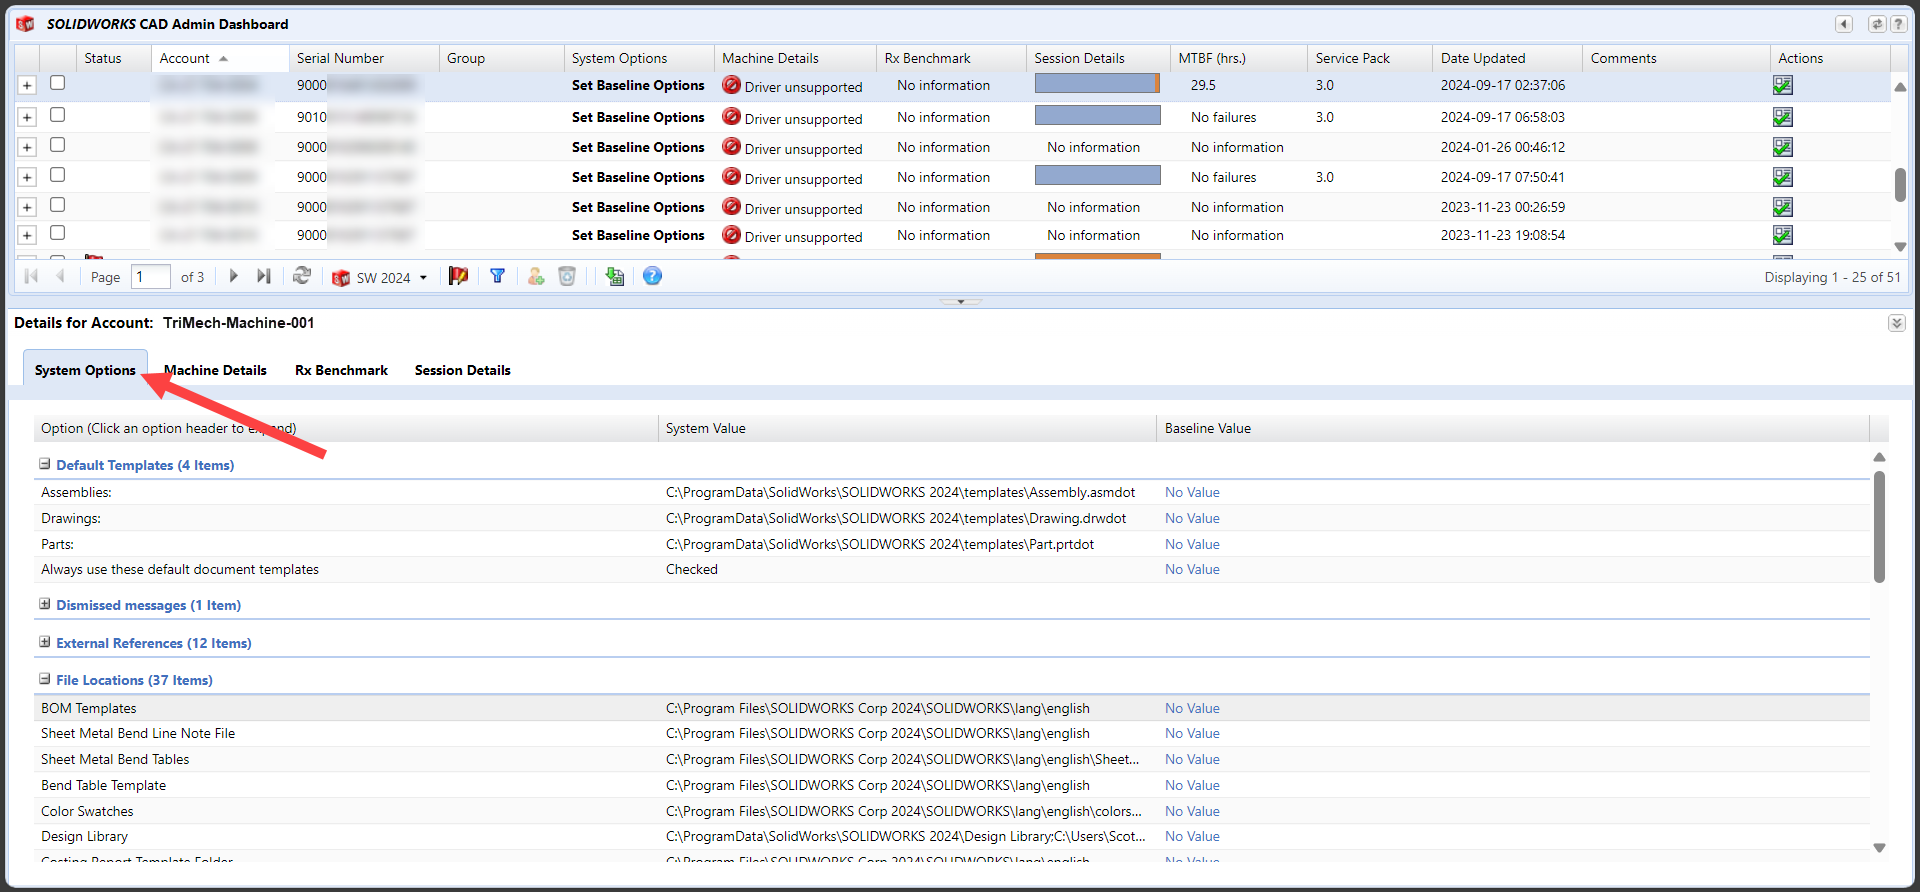Click the MTBF (hrs.) column header
This screenshot has height=892, width=1920.
click(1238, 58)
